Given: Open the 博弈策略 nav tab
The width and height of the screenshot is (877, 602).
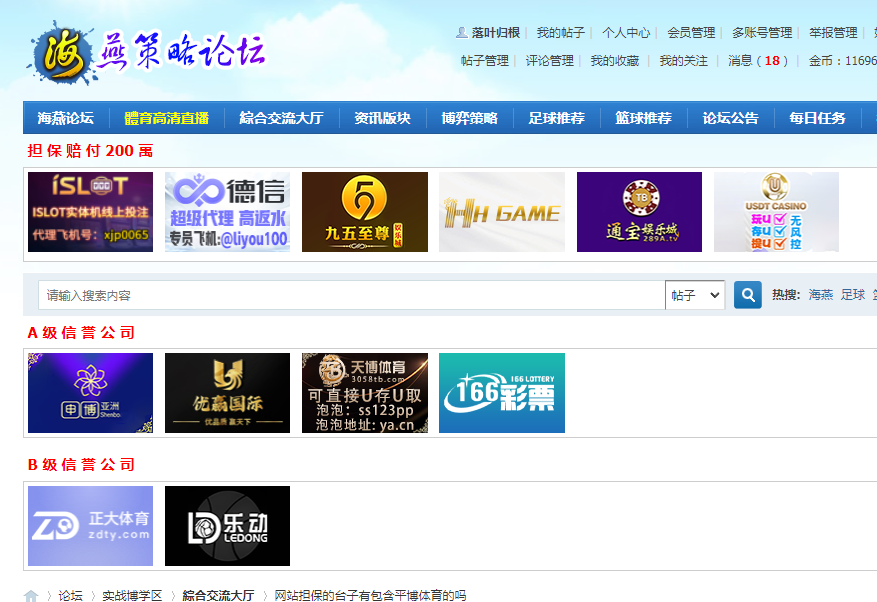Looking at the screenshot, I should [469, 118].
